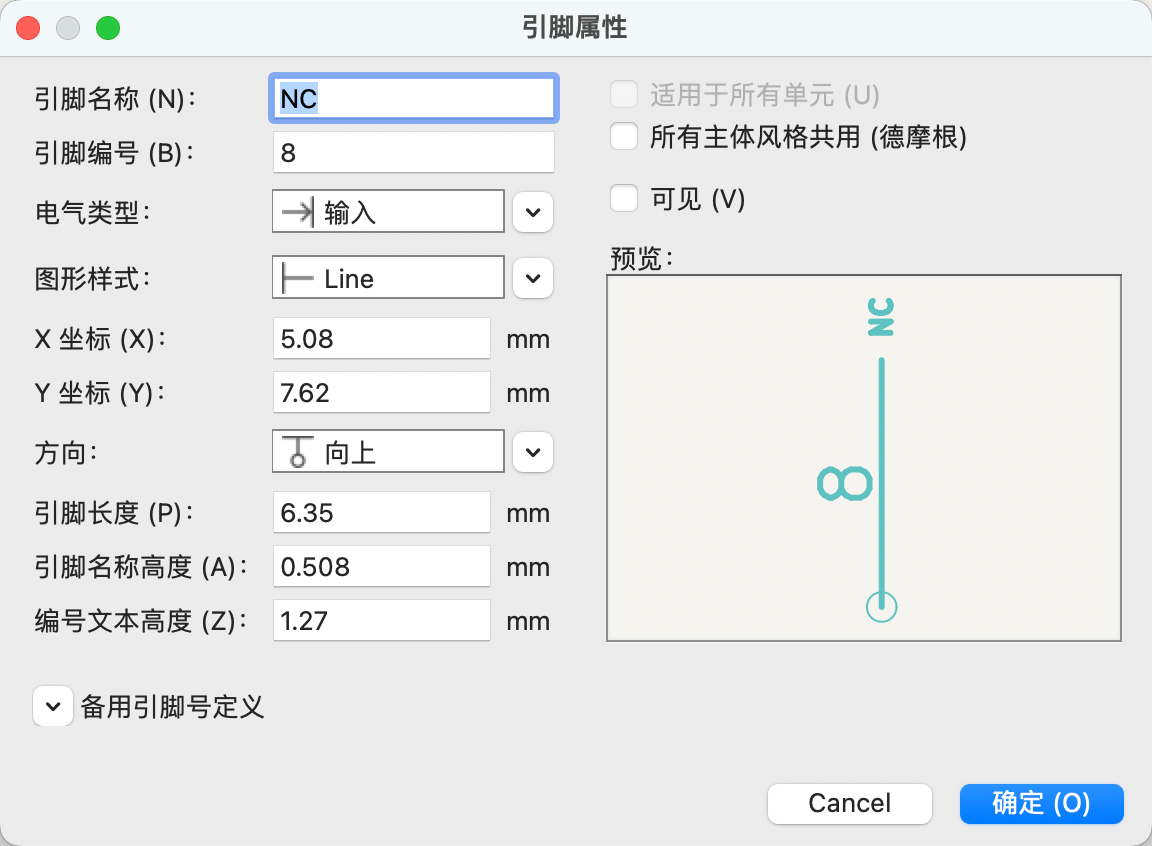Viewport: 1152px width, 846px height.
Task: Click the pin preview drawing area
Action: pos(863,458)
